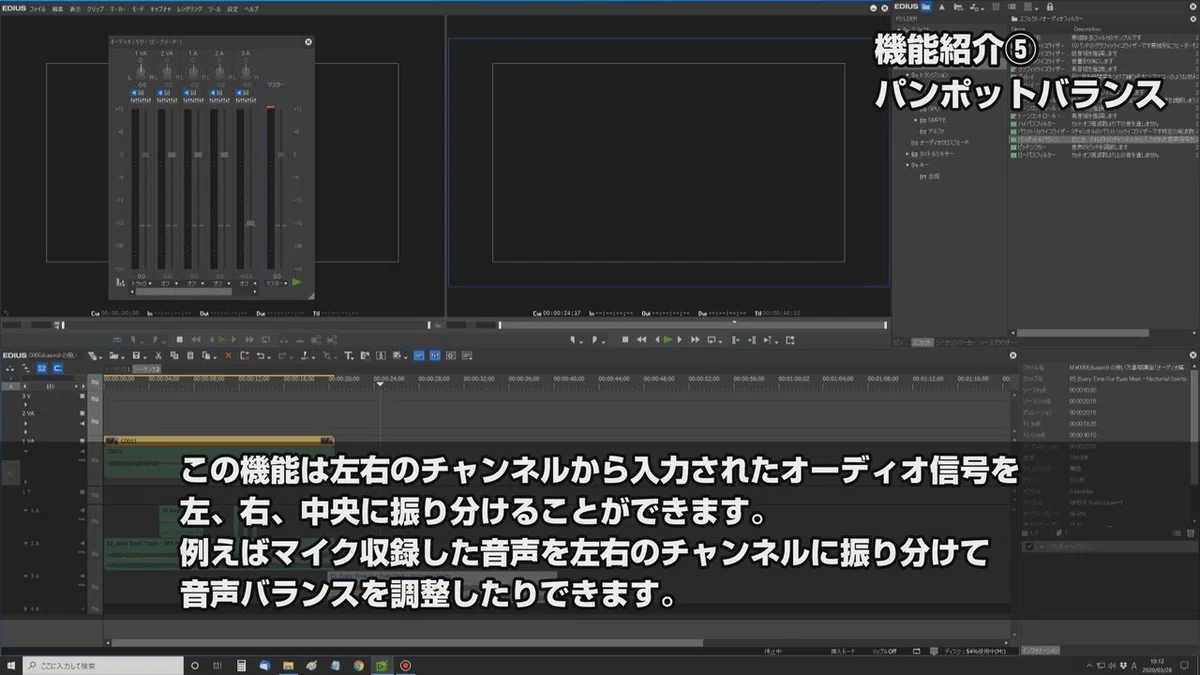This screenshot has height=675, width=1200.
Task: Click the undo icon
Action: pos(260,355)
